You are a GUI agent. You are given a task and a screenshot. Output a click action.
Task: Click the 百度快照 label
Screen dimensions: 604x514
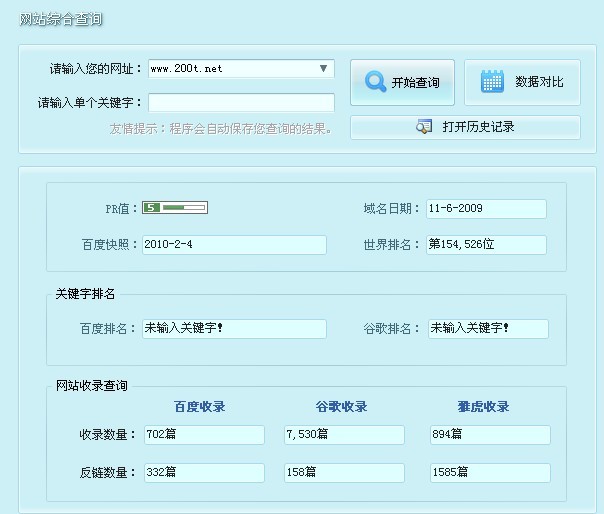109,245
